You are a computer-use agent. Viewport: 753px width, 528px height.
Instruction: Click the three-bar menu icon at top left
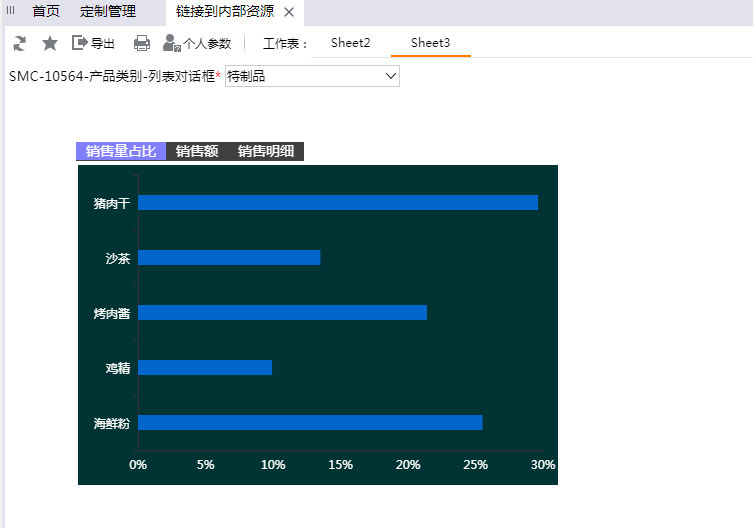(11, 10)
